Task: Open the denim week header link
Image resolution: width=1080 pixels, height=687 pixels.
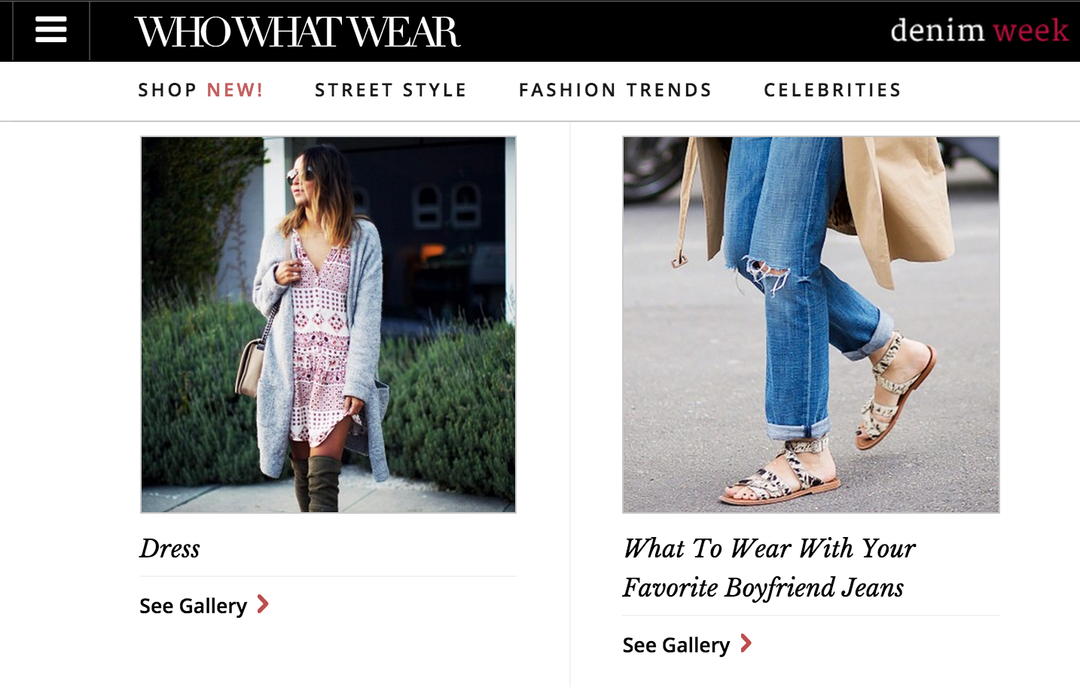Action: [979, 30]
